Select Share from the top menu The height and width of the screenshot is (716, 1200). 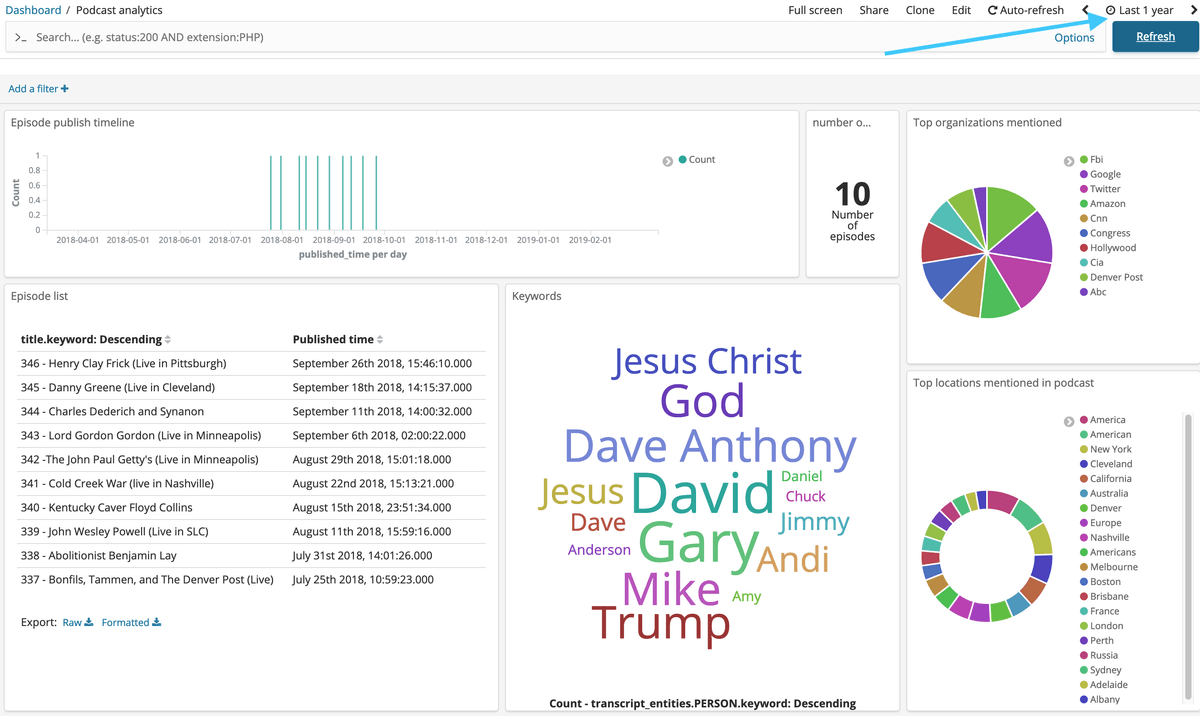coord(873,10)
